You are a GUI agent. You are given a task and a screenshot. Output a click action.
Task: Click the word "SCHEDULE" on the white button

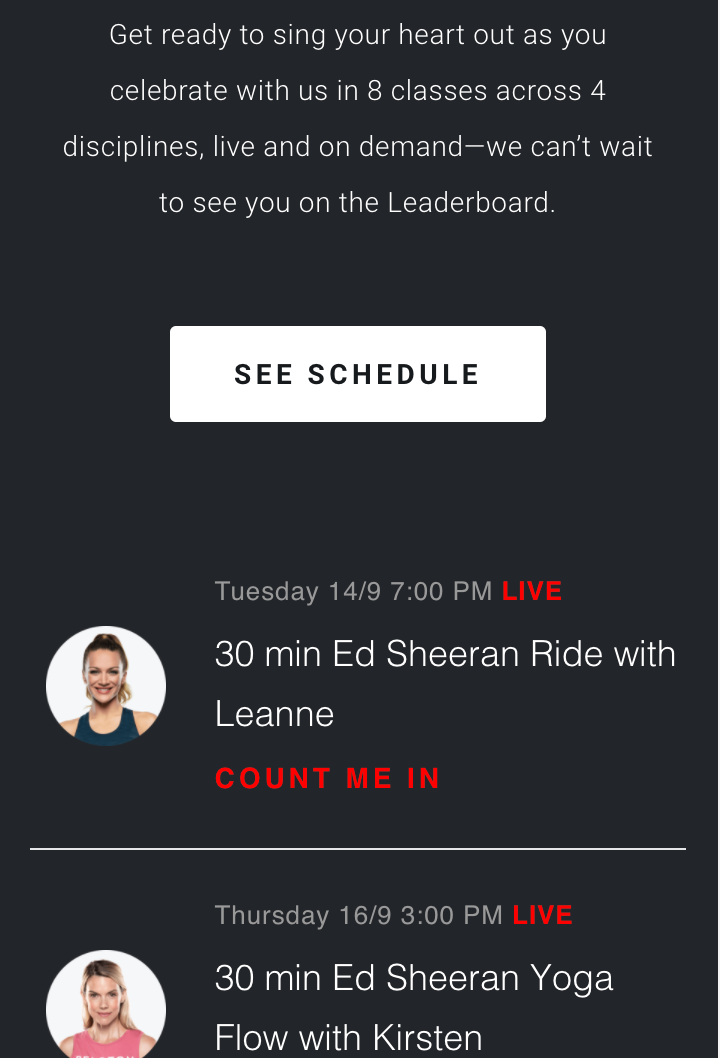[394, 374]
